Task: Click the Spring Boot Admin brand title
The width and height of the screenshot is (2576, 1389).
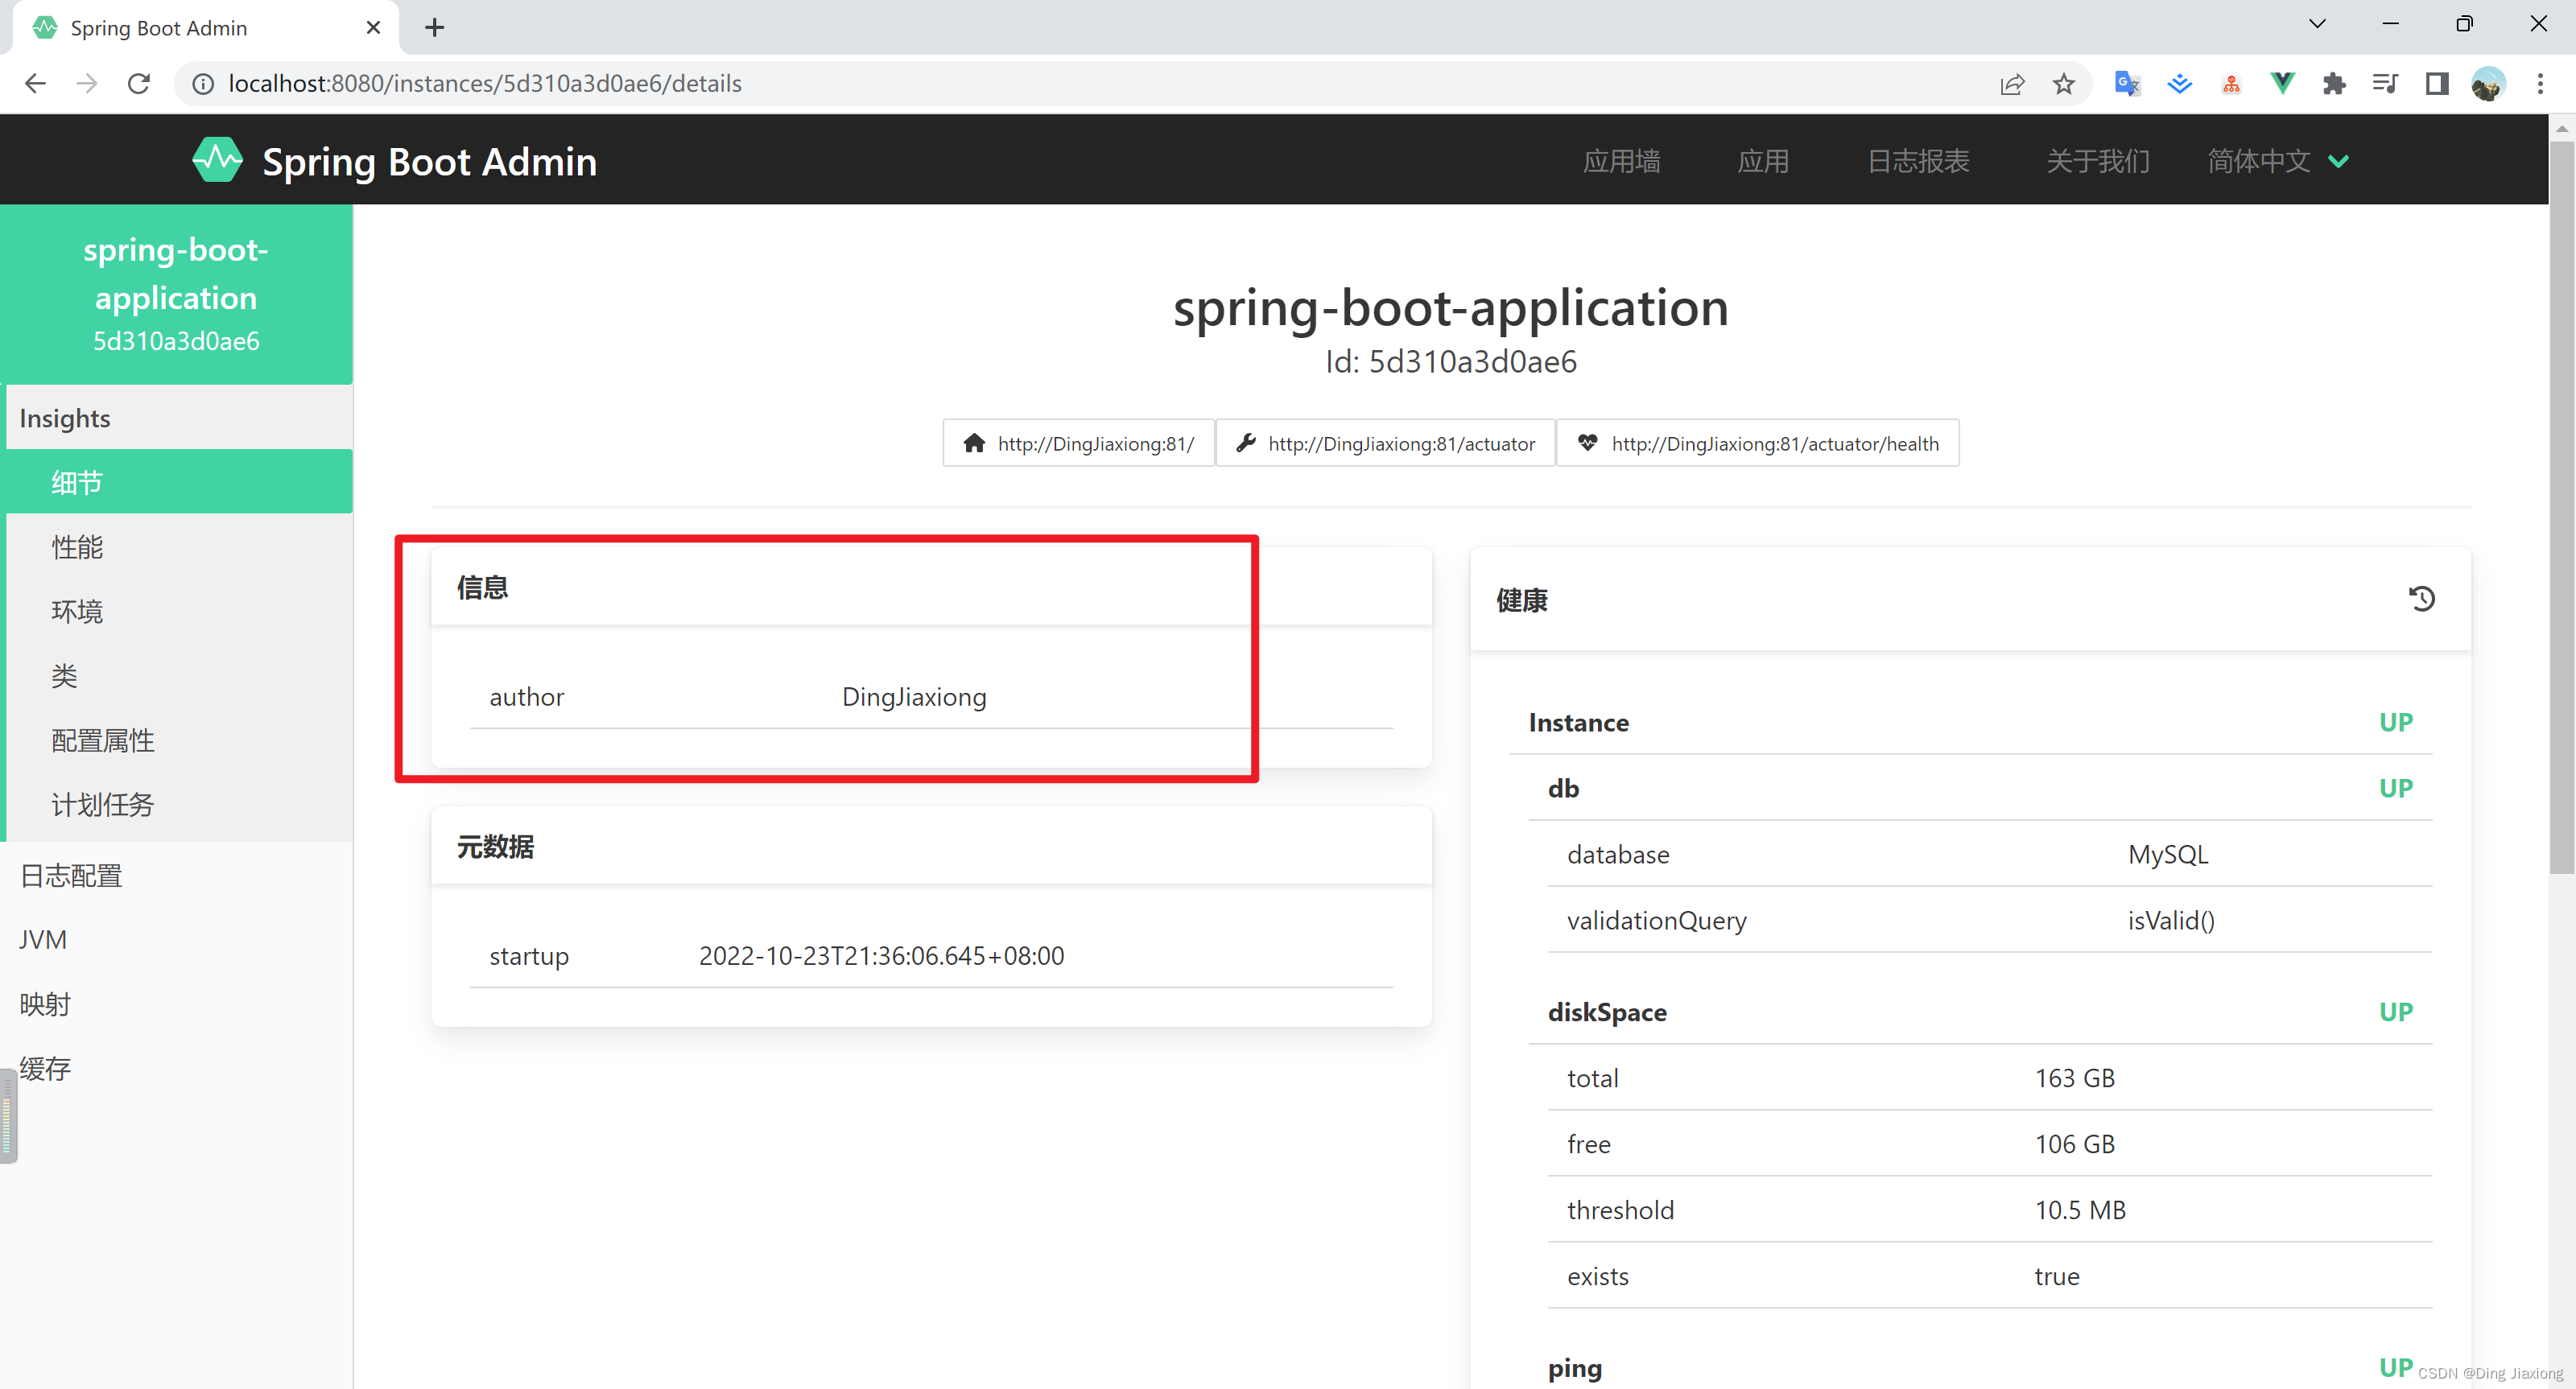Action: [429, 161]
